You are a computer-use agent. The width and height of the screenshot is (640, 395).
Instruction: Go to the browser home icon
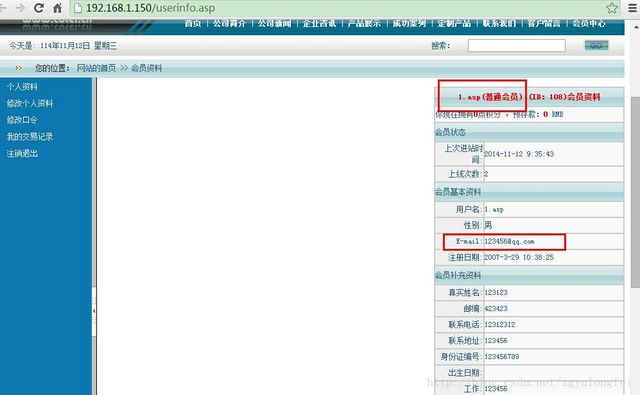[58, 8]
